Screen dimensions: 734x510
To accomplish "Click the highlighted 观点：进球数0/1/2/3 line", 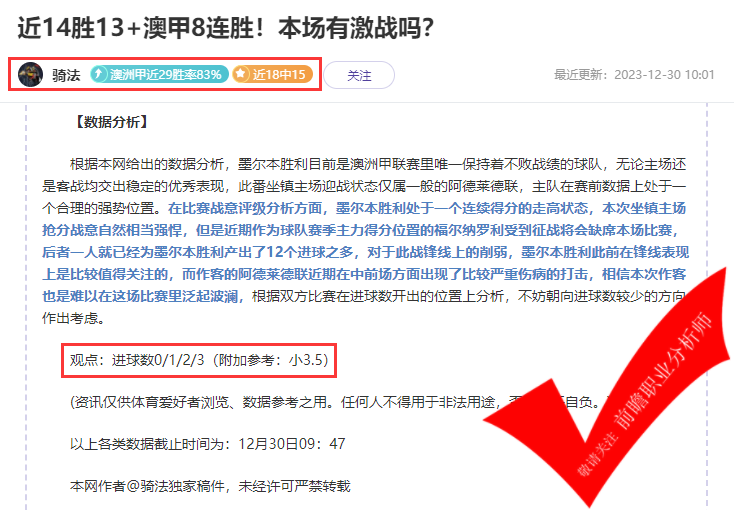I will click(x=199, y=360).
